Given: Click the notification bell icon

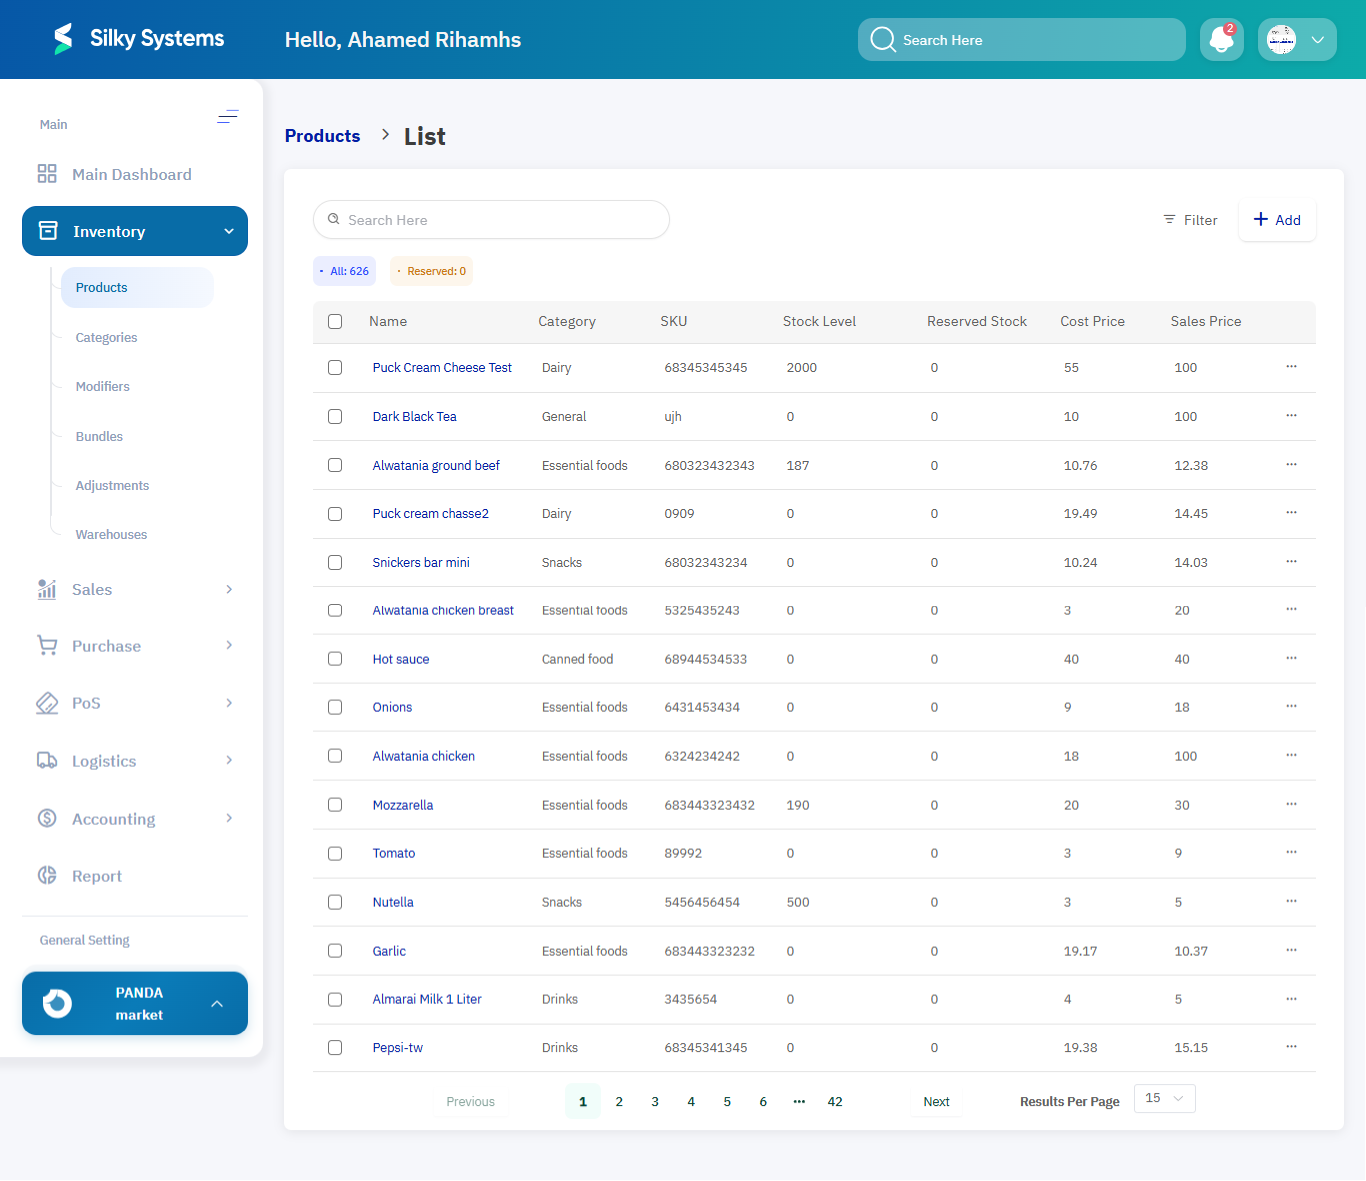Looking at the screenshot, I should coord(1221,39).
